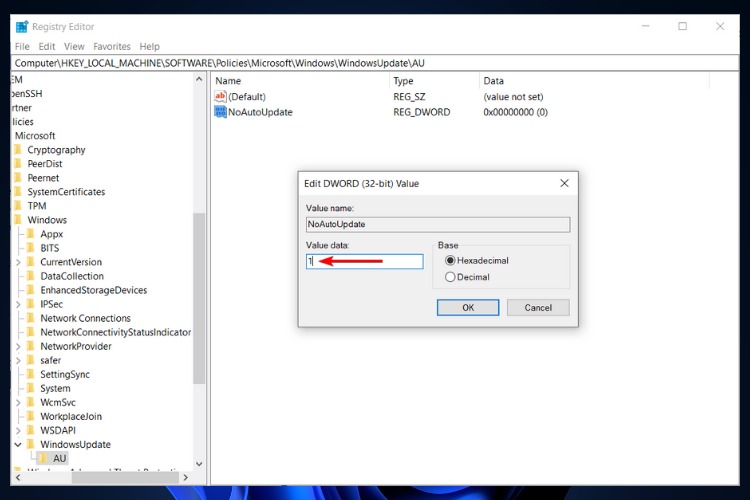Select the Windows key in tree
This screenshot has height=500, width=750.
click(x=47, y=220)
